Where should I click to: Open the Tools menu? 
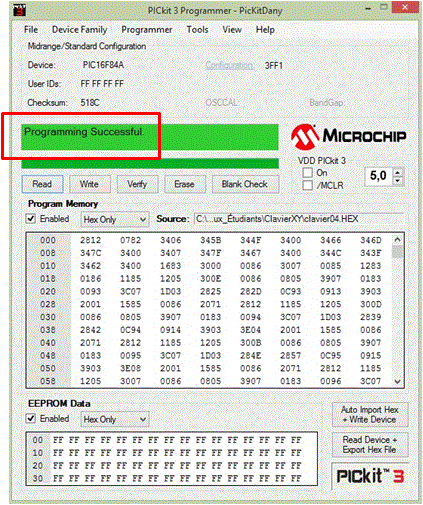(x=197, y=30)
